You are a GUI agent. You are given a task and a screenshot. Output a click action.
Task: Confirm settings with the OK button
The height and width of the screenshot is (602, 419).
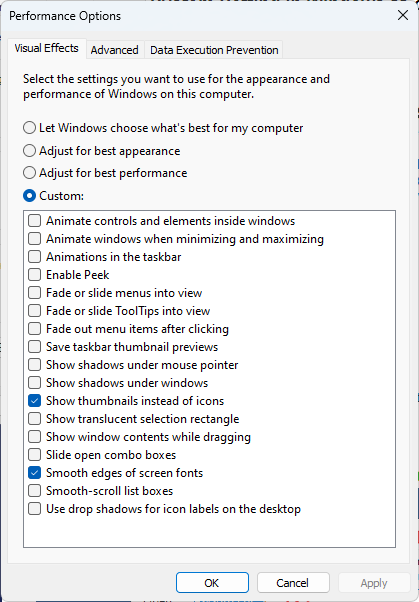pos(212,583)
